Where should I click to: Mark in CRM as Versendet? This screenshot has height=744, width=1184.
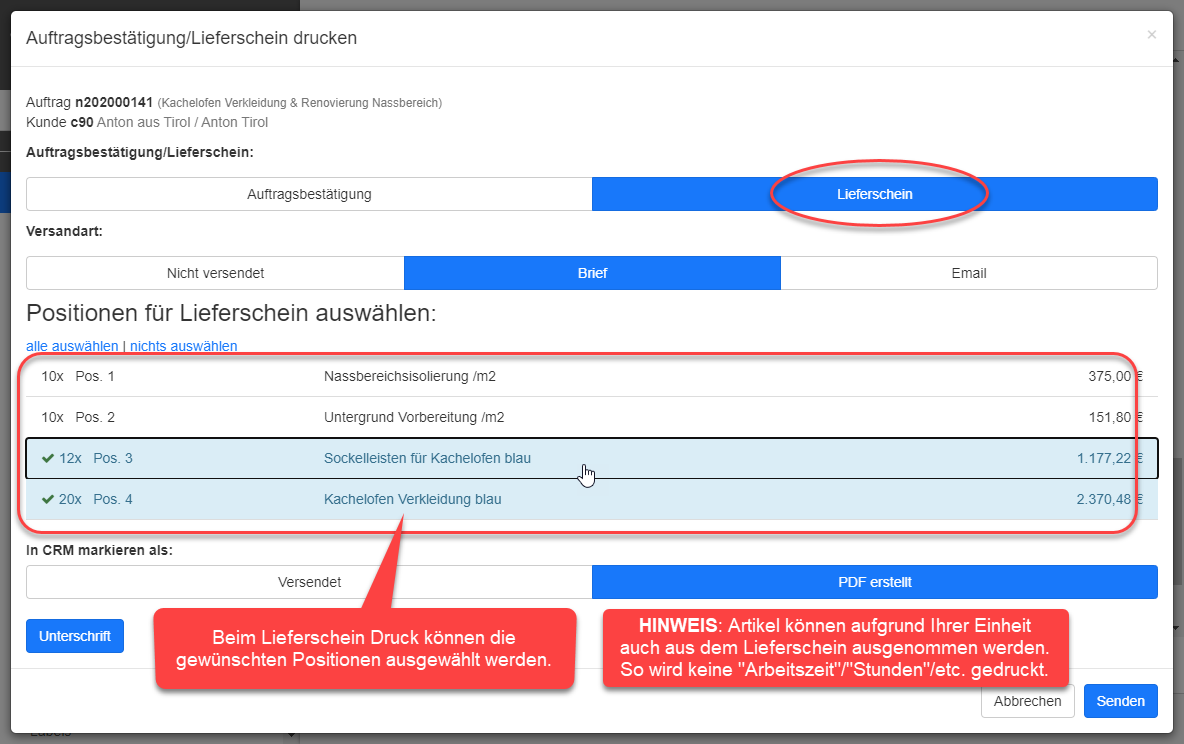309,582
